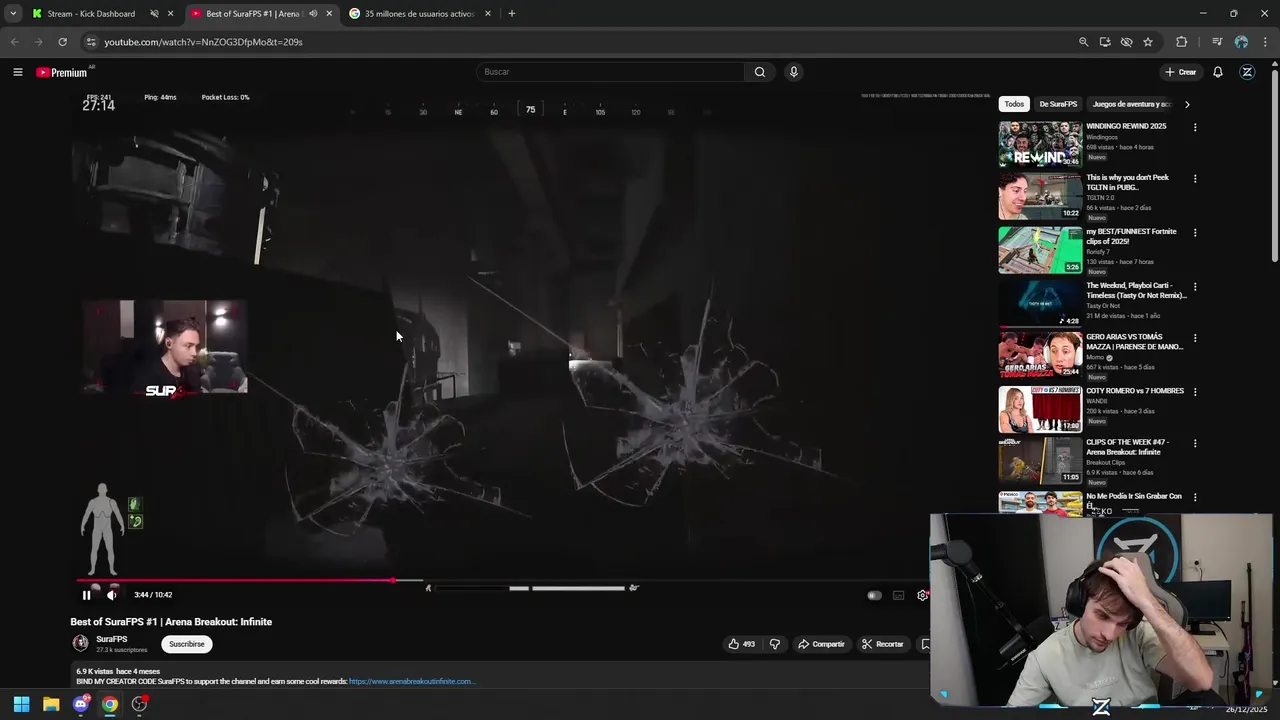Open Chrome three-dot menu
This screenshot has height=720, width=1280.
pyautogui.click(x=1265, y=42)
